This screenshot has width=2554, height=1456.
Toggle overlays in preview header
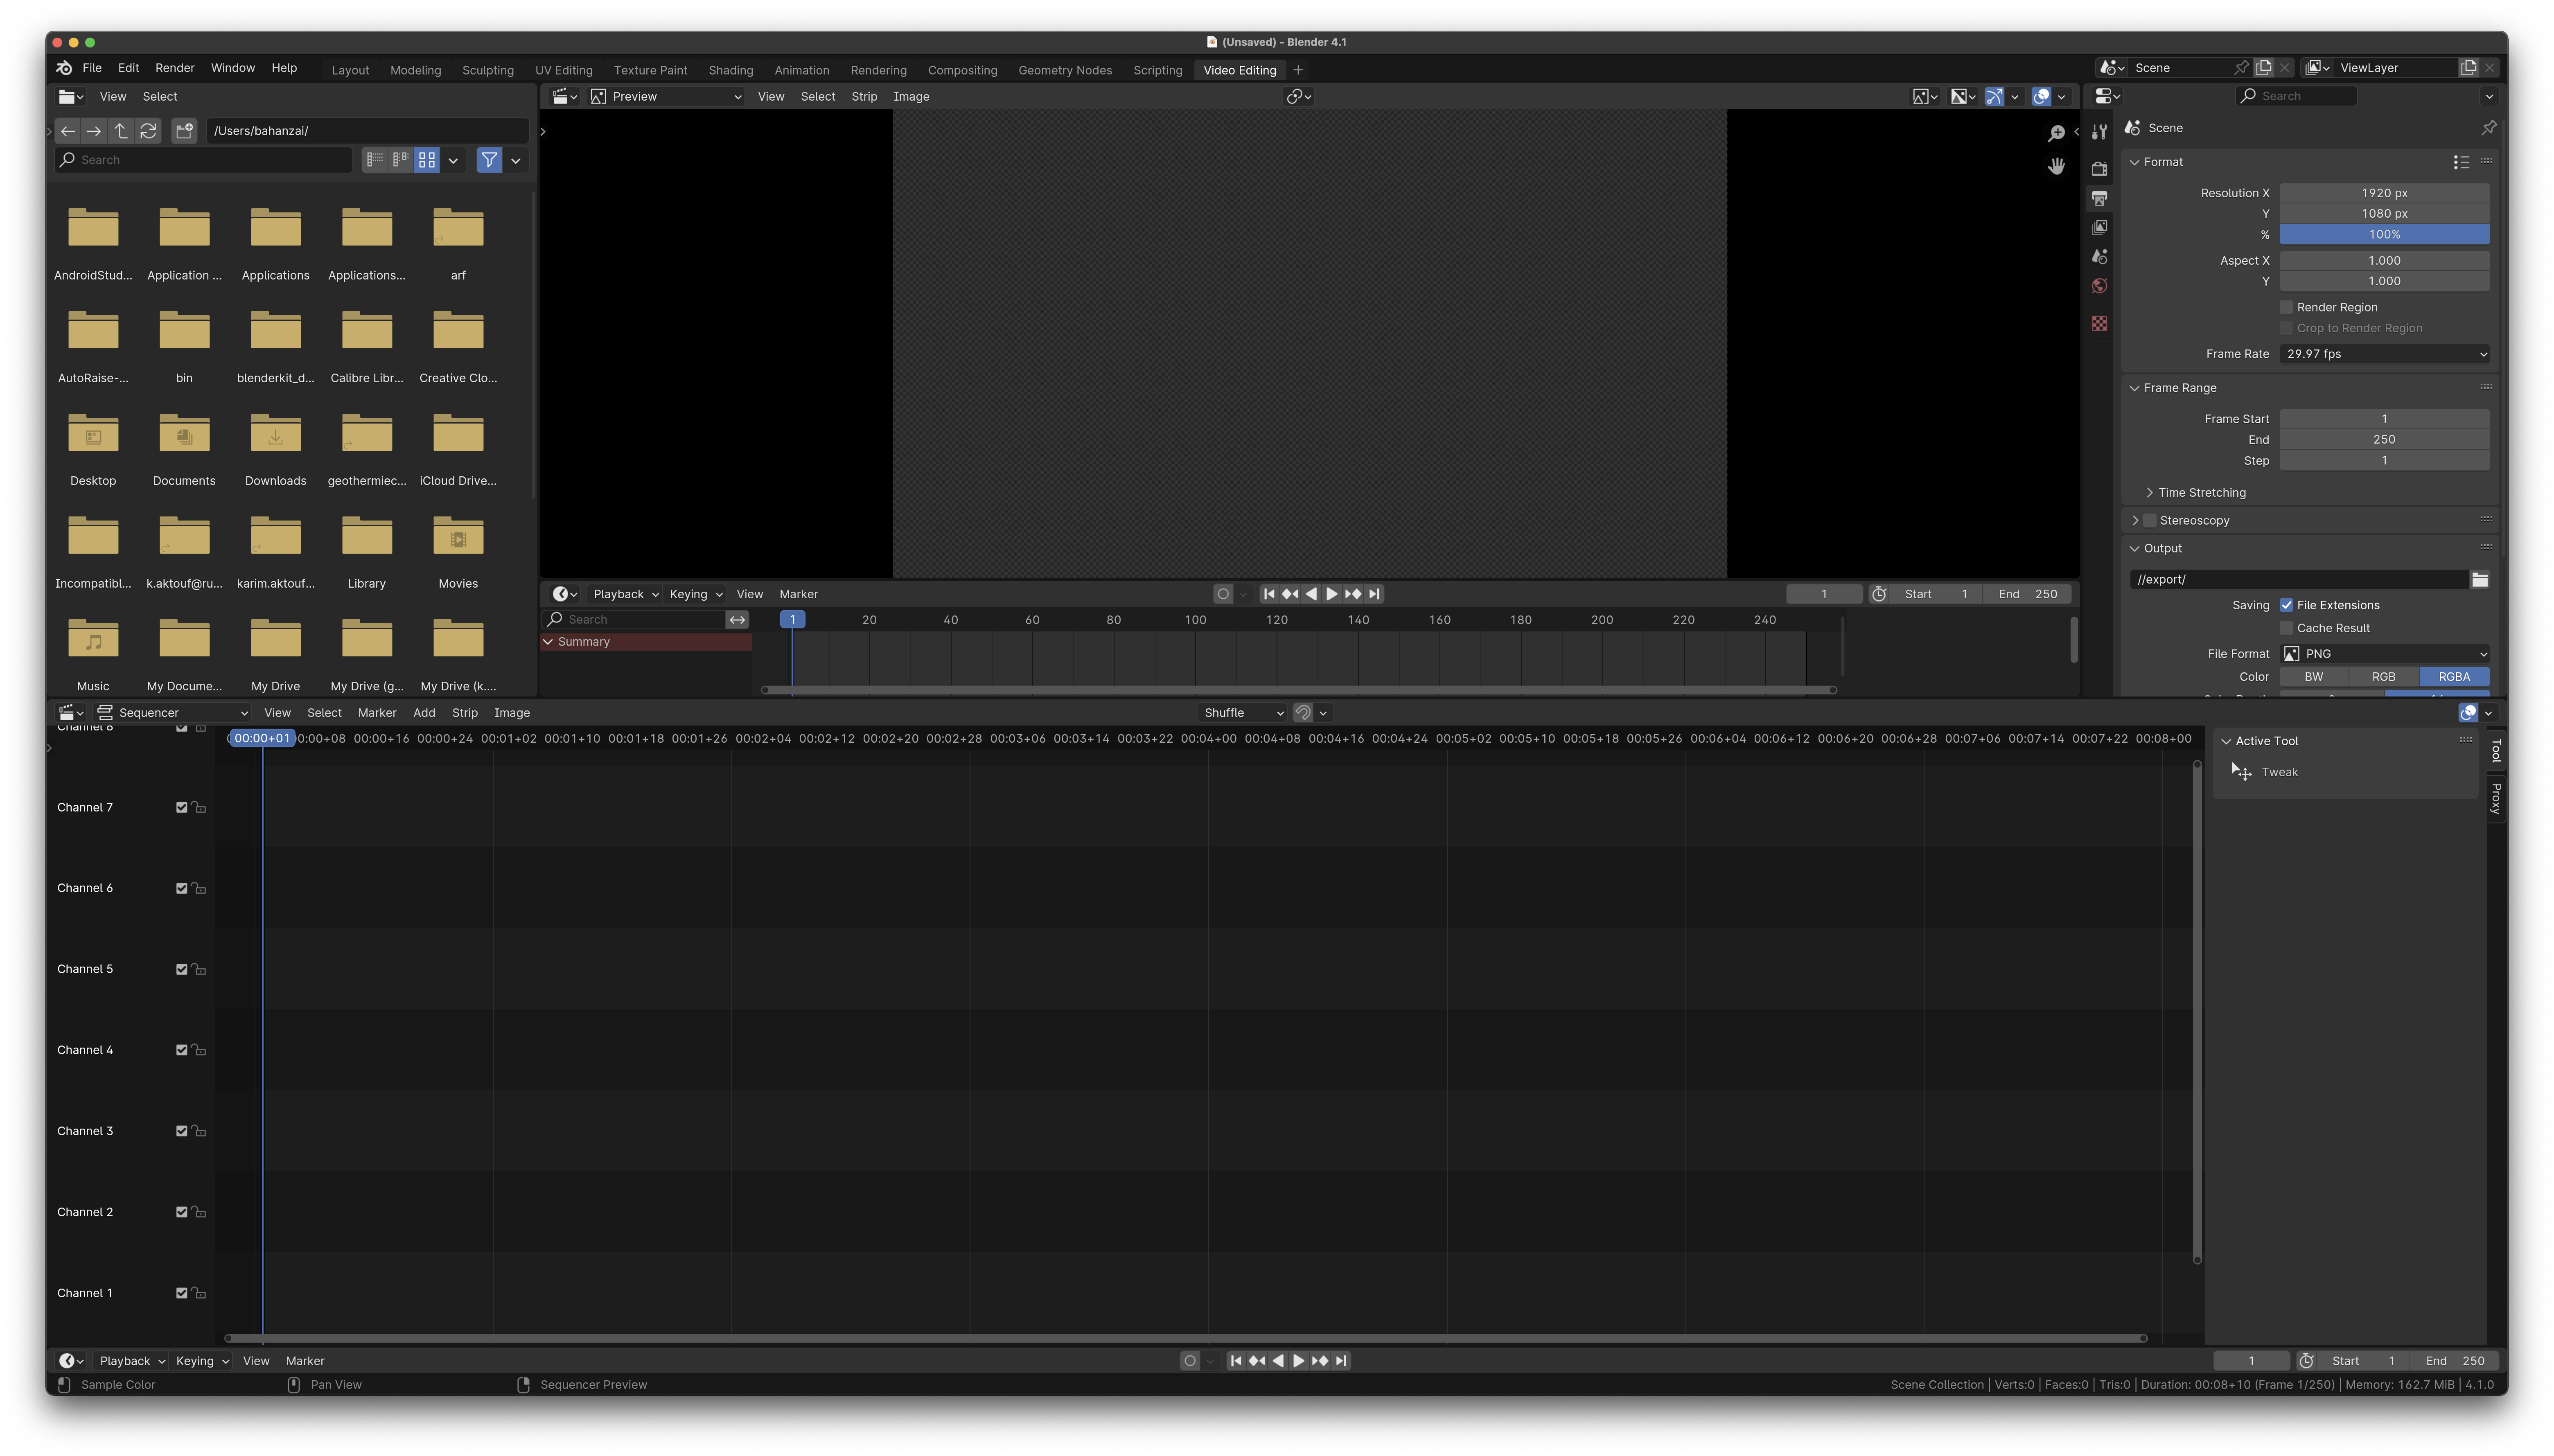click(2041, 97)
